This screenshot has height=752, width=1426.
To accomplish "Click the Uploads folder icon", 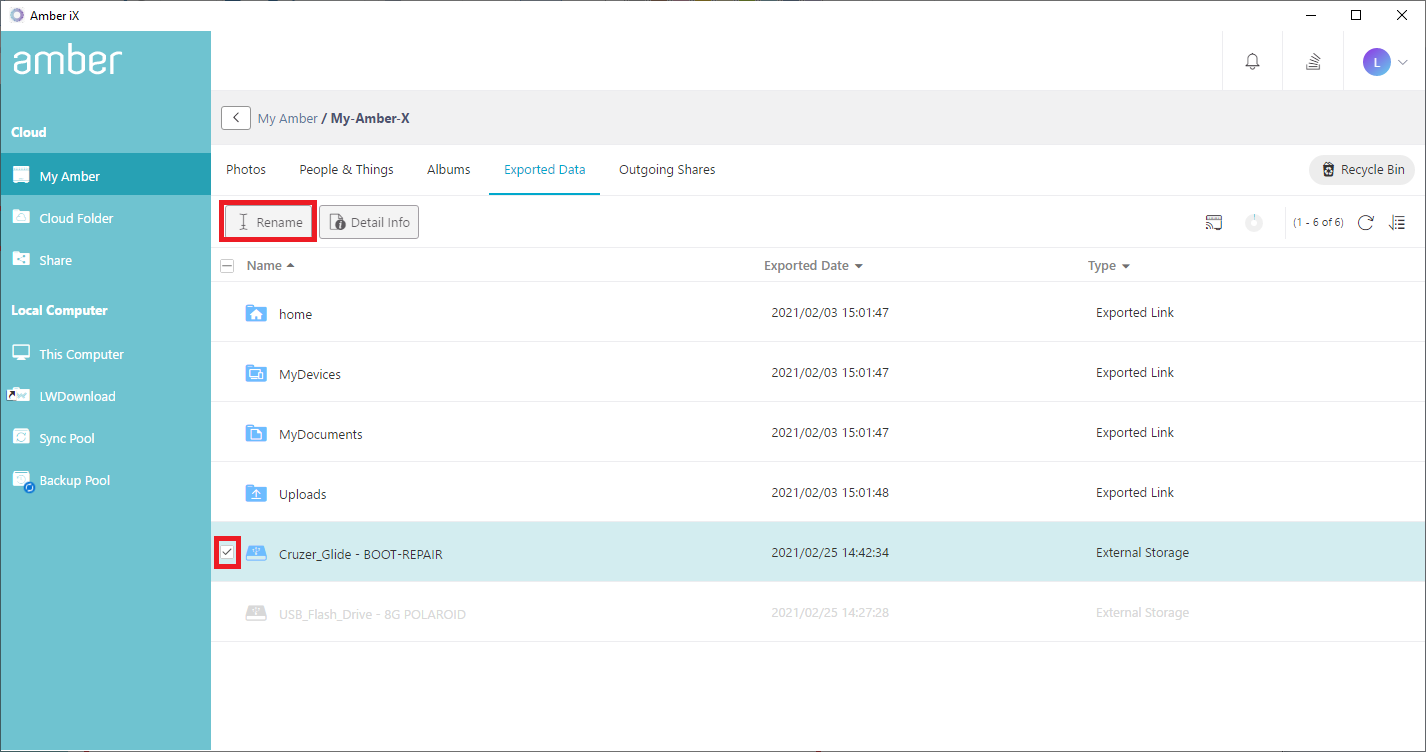I will [256, 493].
